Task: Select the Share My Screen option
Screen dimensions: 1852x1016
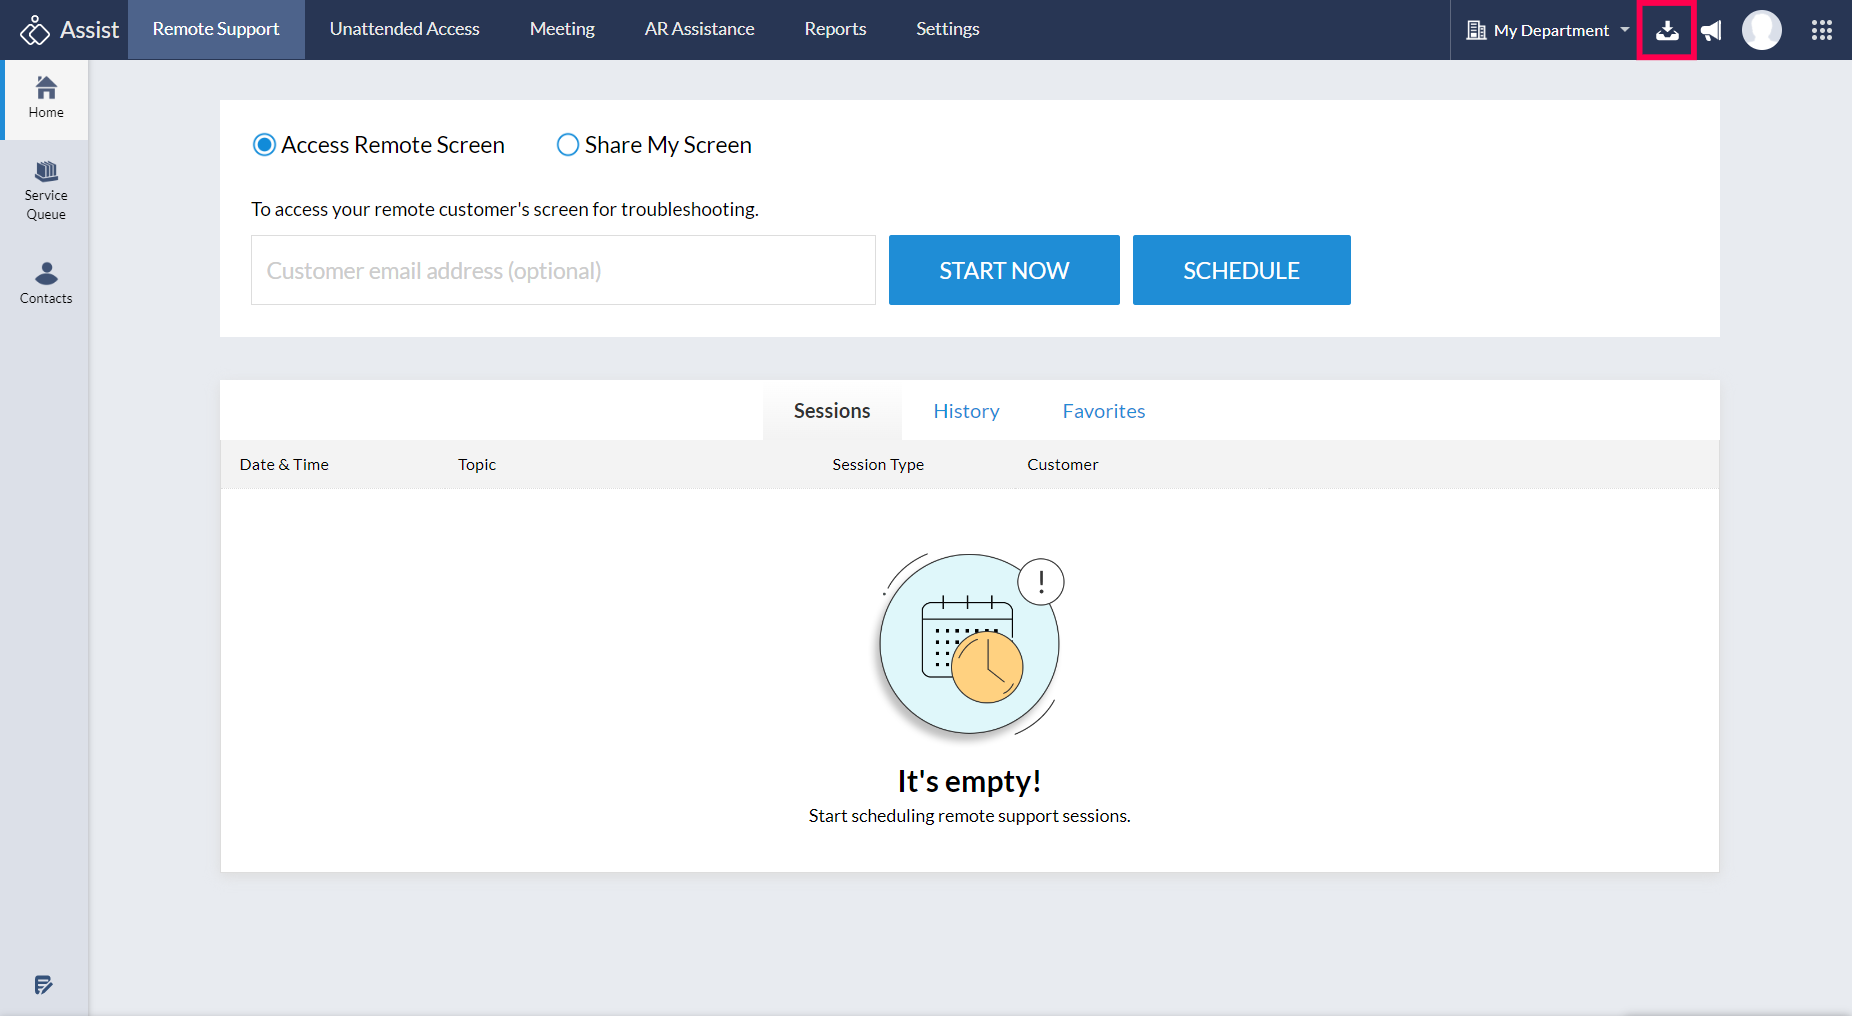Action: [x=568, y=145]
